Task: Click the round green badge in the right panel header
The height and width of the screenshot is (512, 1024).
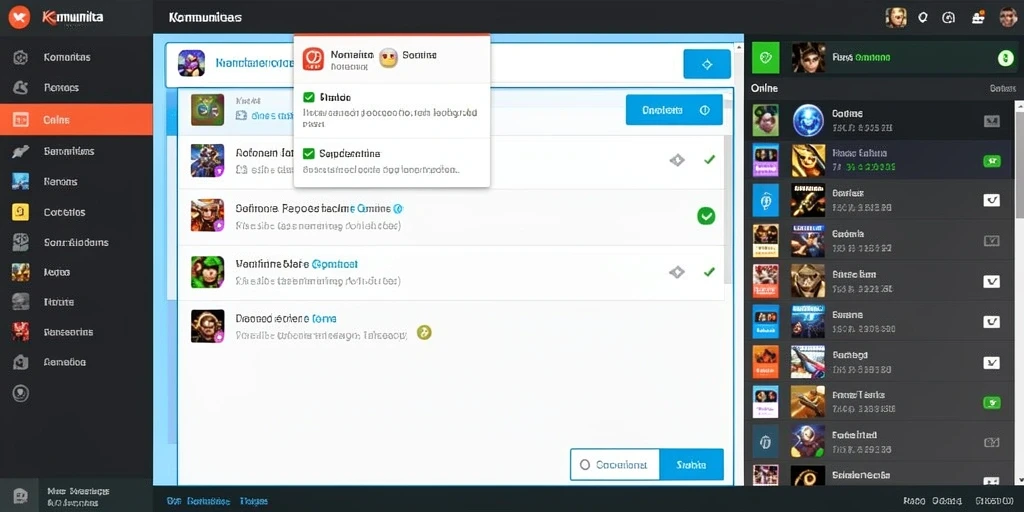Action: point(1005,58)
